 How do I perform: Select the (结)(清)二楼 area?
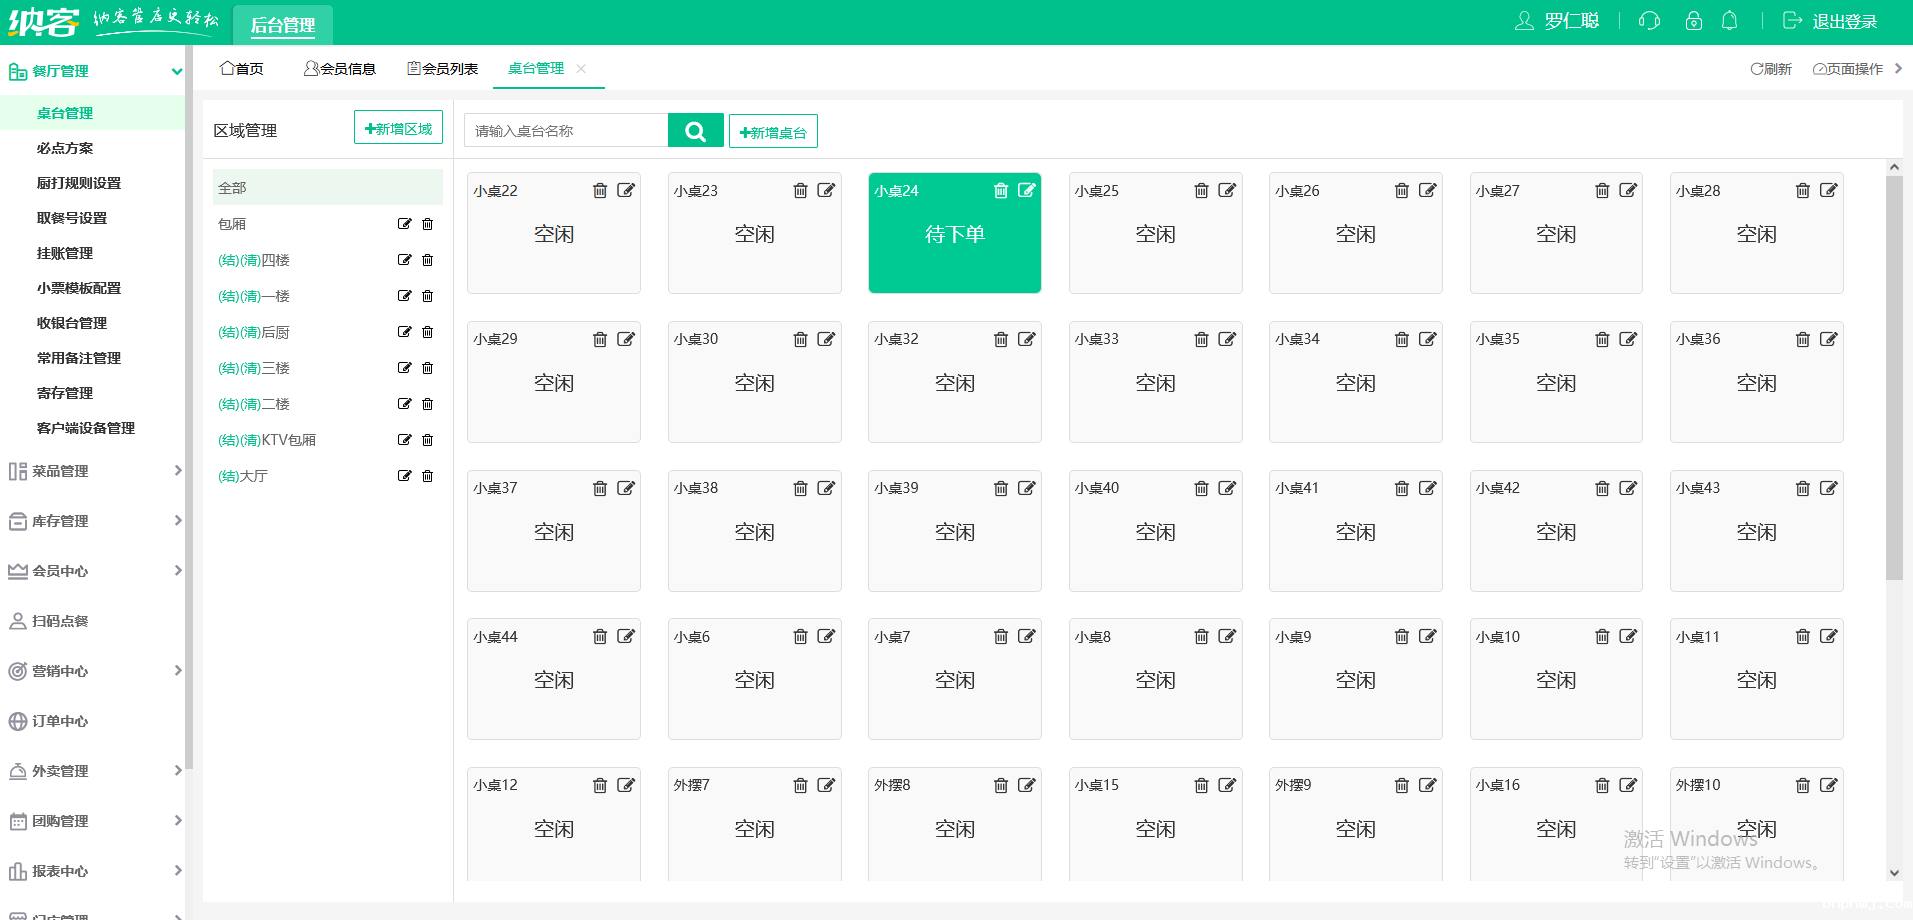254,404
